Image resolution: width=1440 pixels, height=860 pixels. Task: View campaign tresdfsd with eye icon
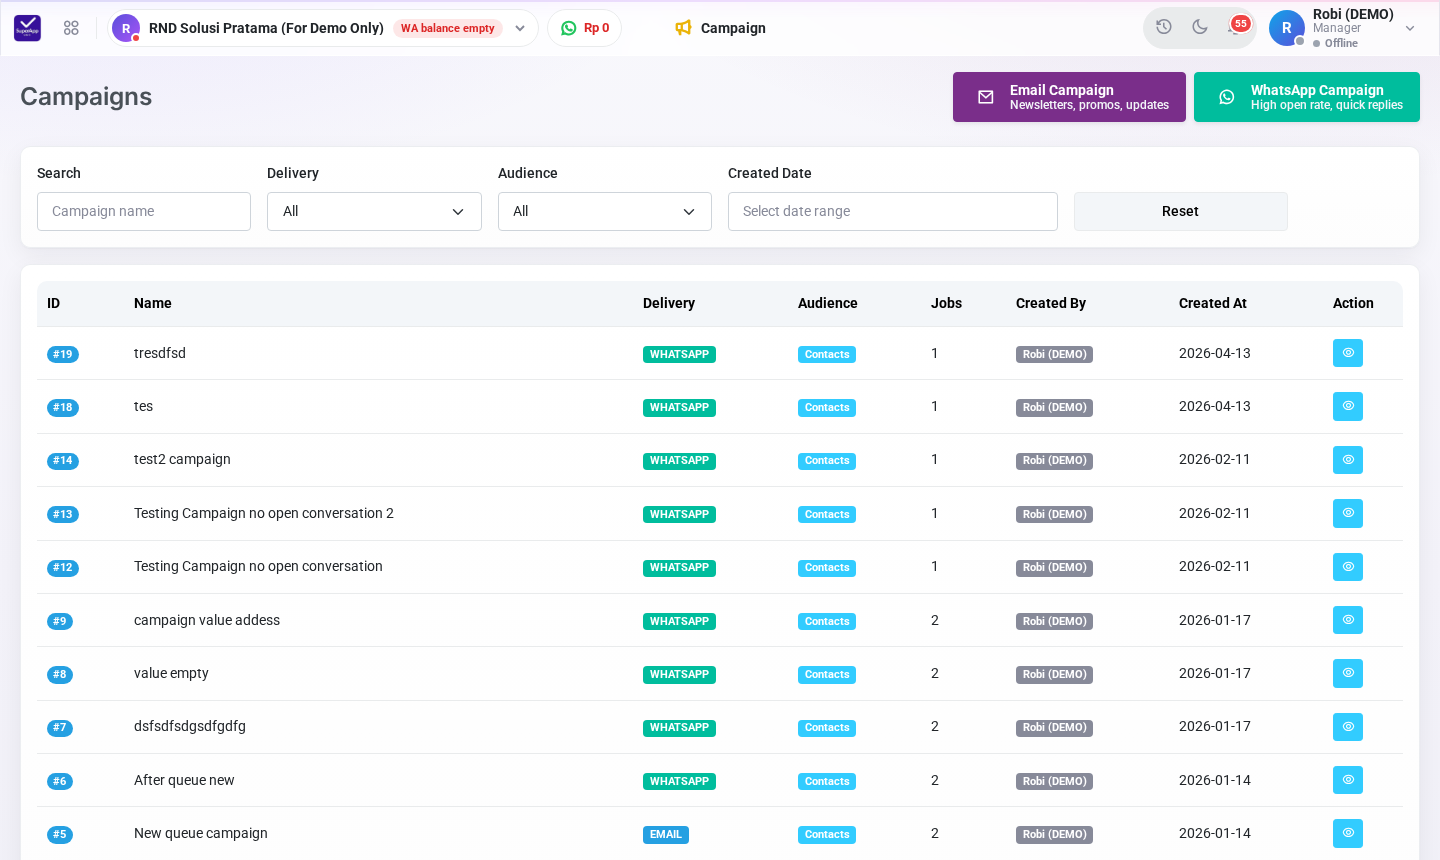[x=1348, y=353]
